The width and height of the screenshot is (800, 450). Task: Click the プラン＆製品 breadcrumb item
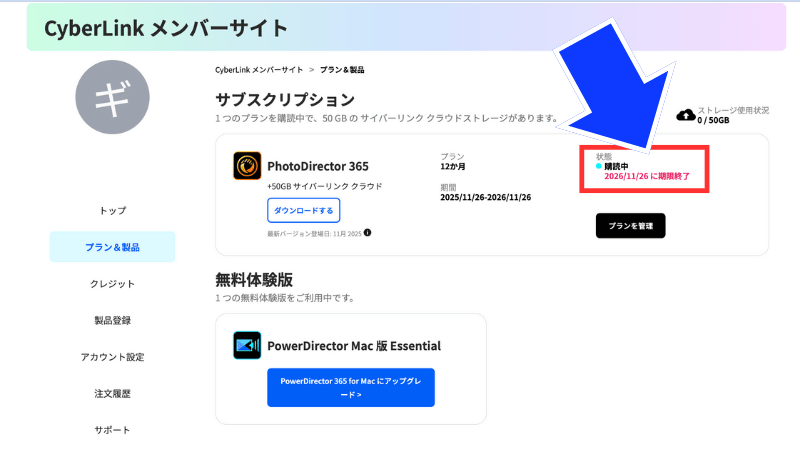tap(342, 70)
